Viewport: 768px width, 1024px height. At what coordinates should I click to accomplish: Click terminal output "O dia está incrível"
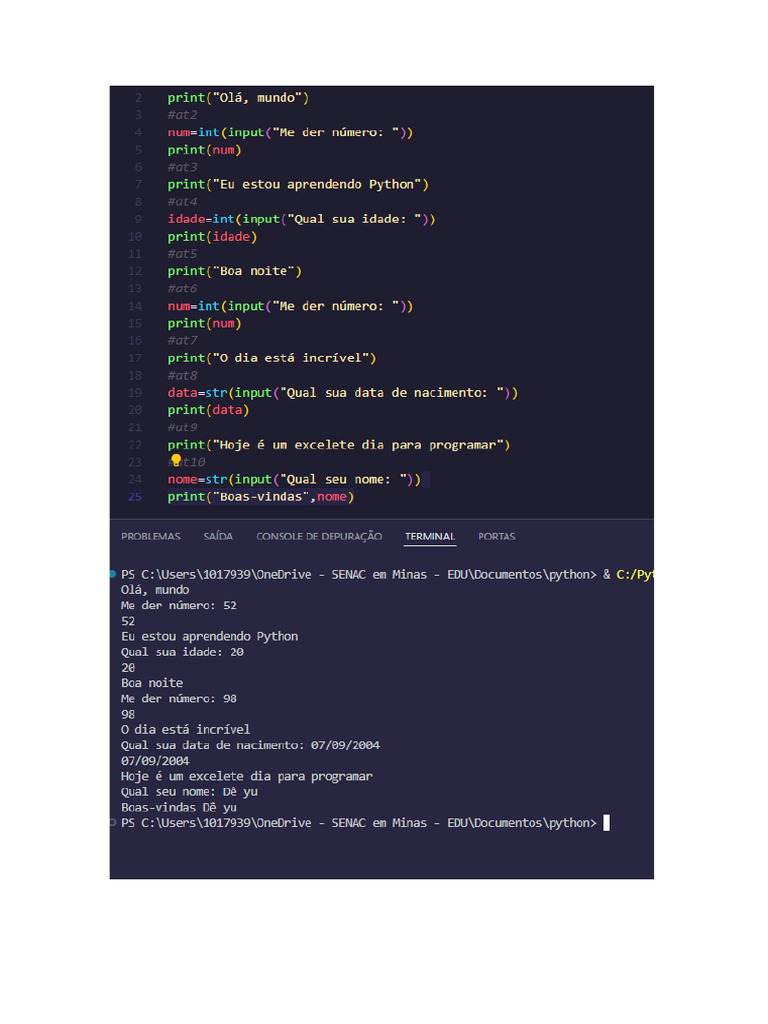[185, 729]
